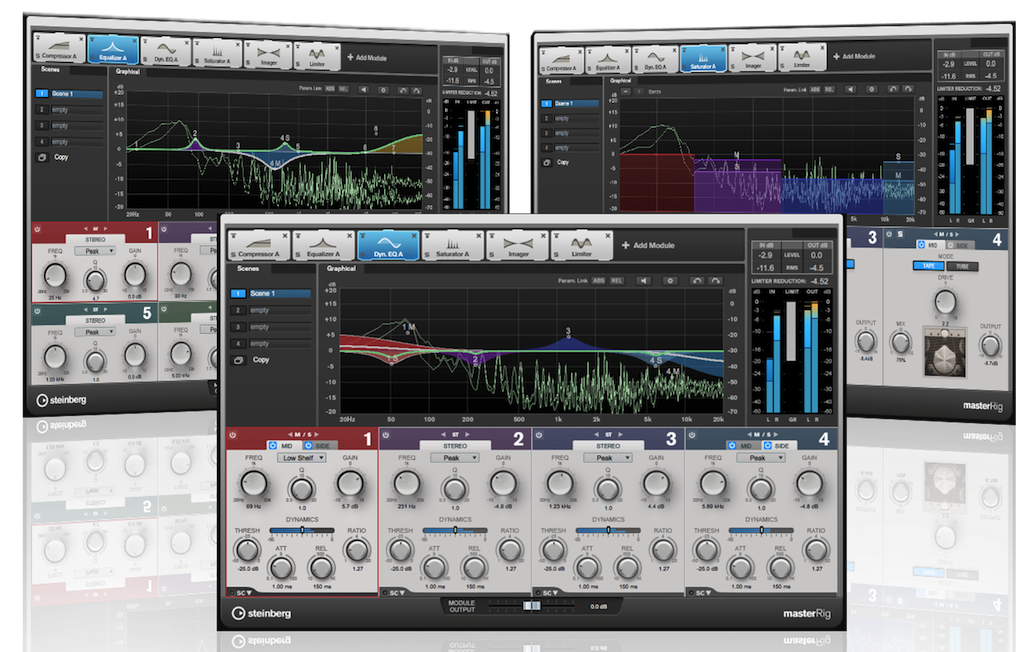Click the settings dot icon in front window toolbar
This screenshot has width=1024, height=652.
669,280
